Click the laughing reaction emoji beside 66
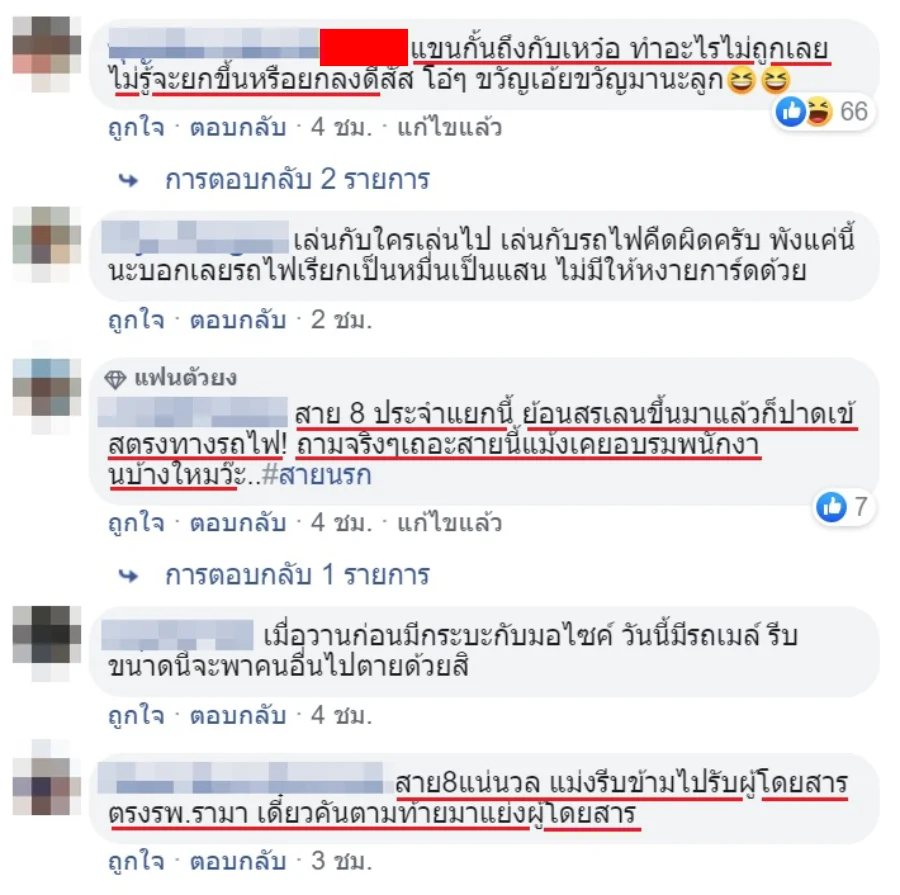The image size is (900, 895). 819,111
